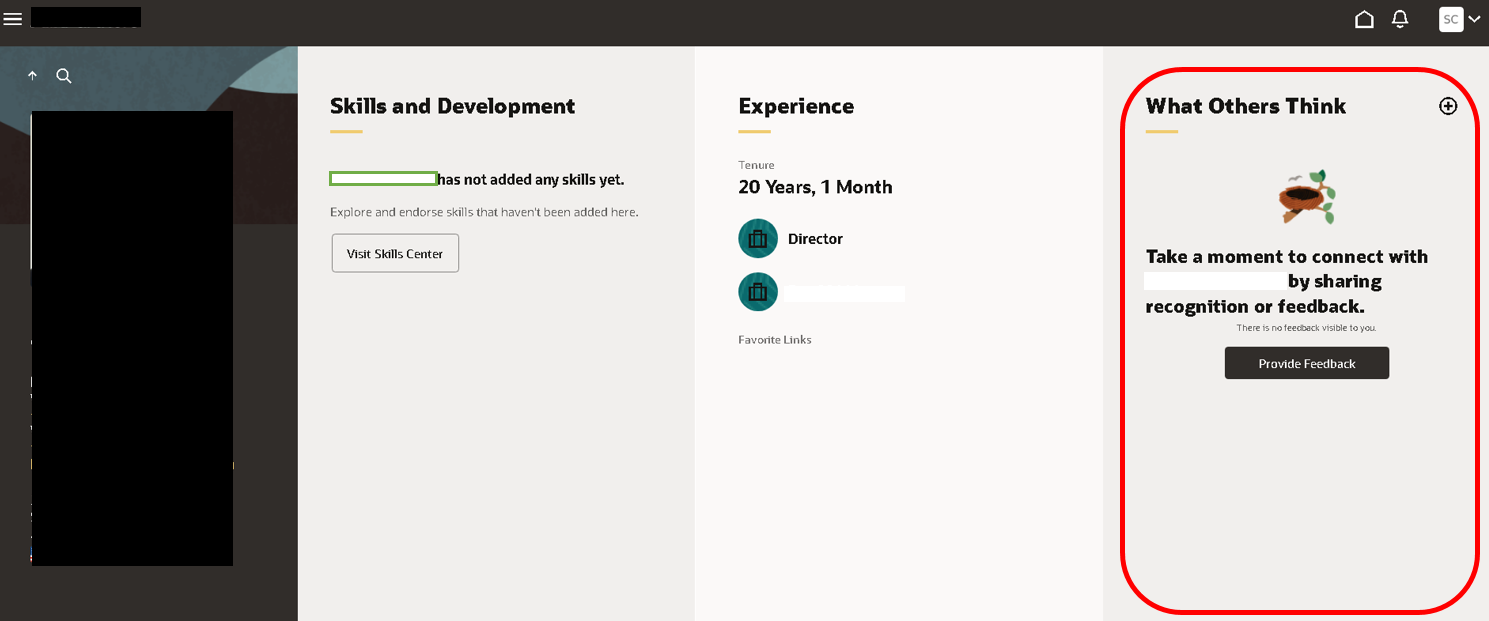Click the second job history briefcase icon

[758, 292]
